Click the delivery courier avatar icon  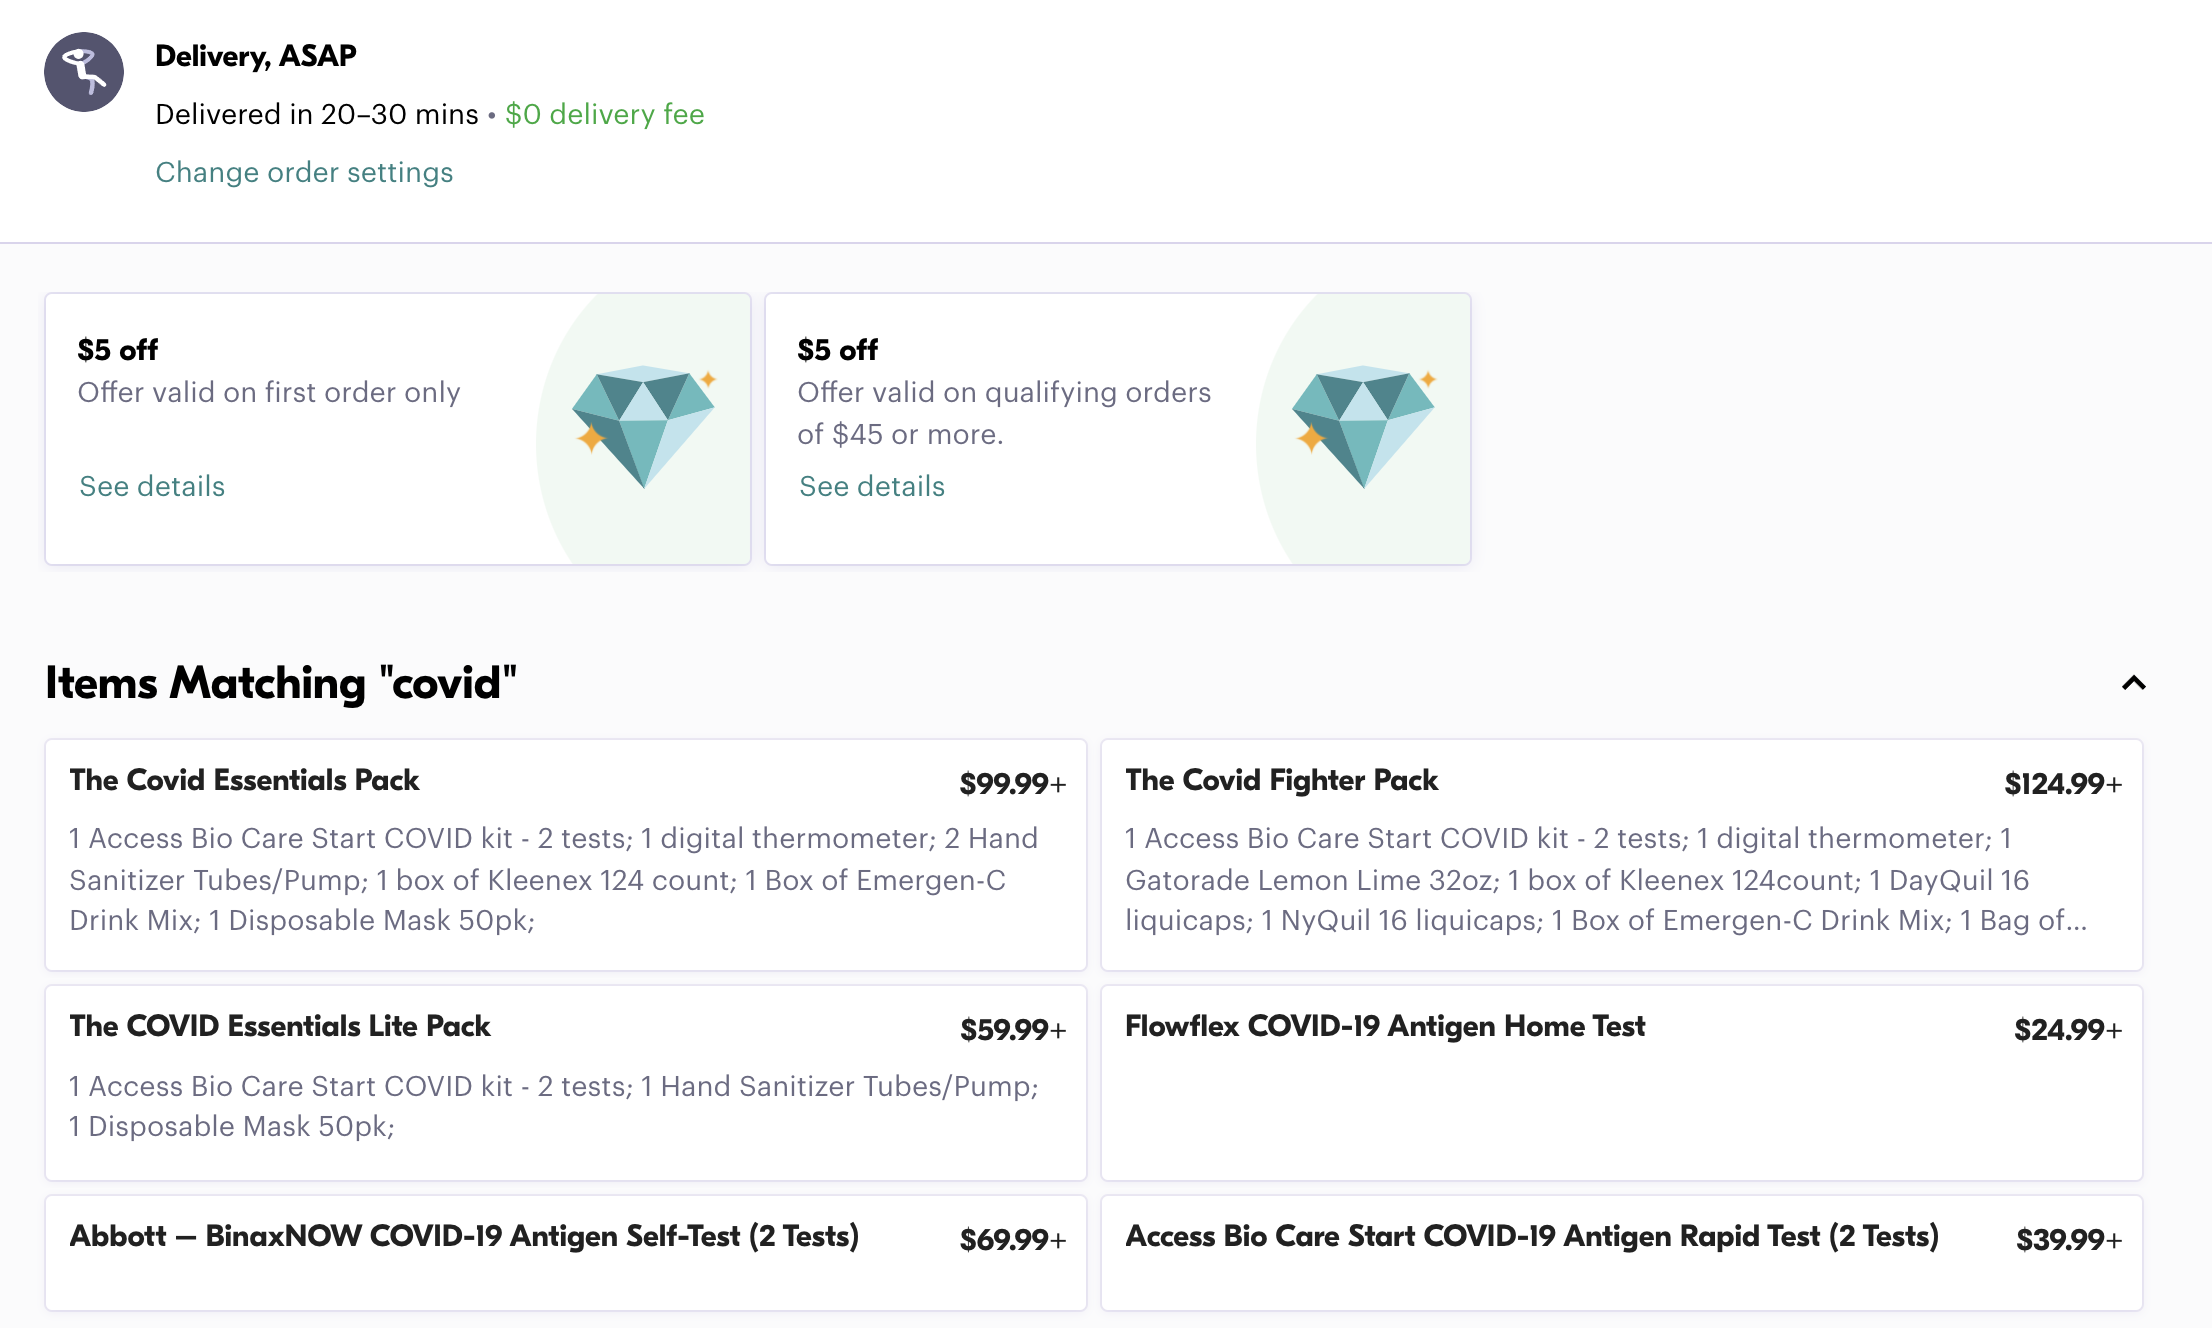click(84, 72)
